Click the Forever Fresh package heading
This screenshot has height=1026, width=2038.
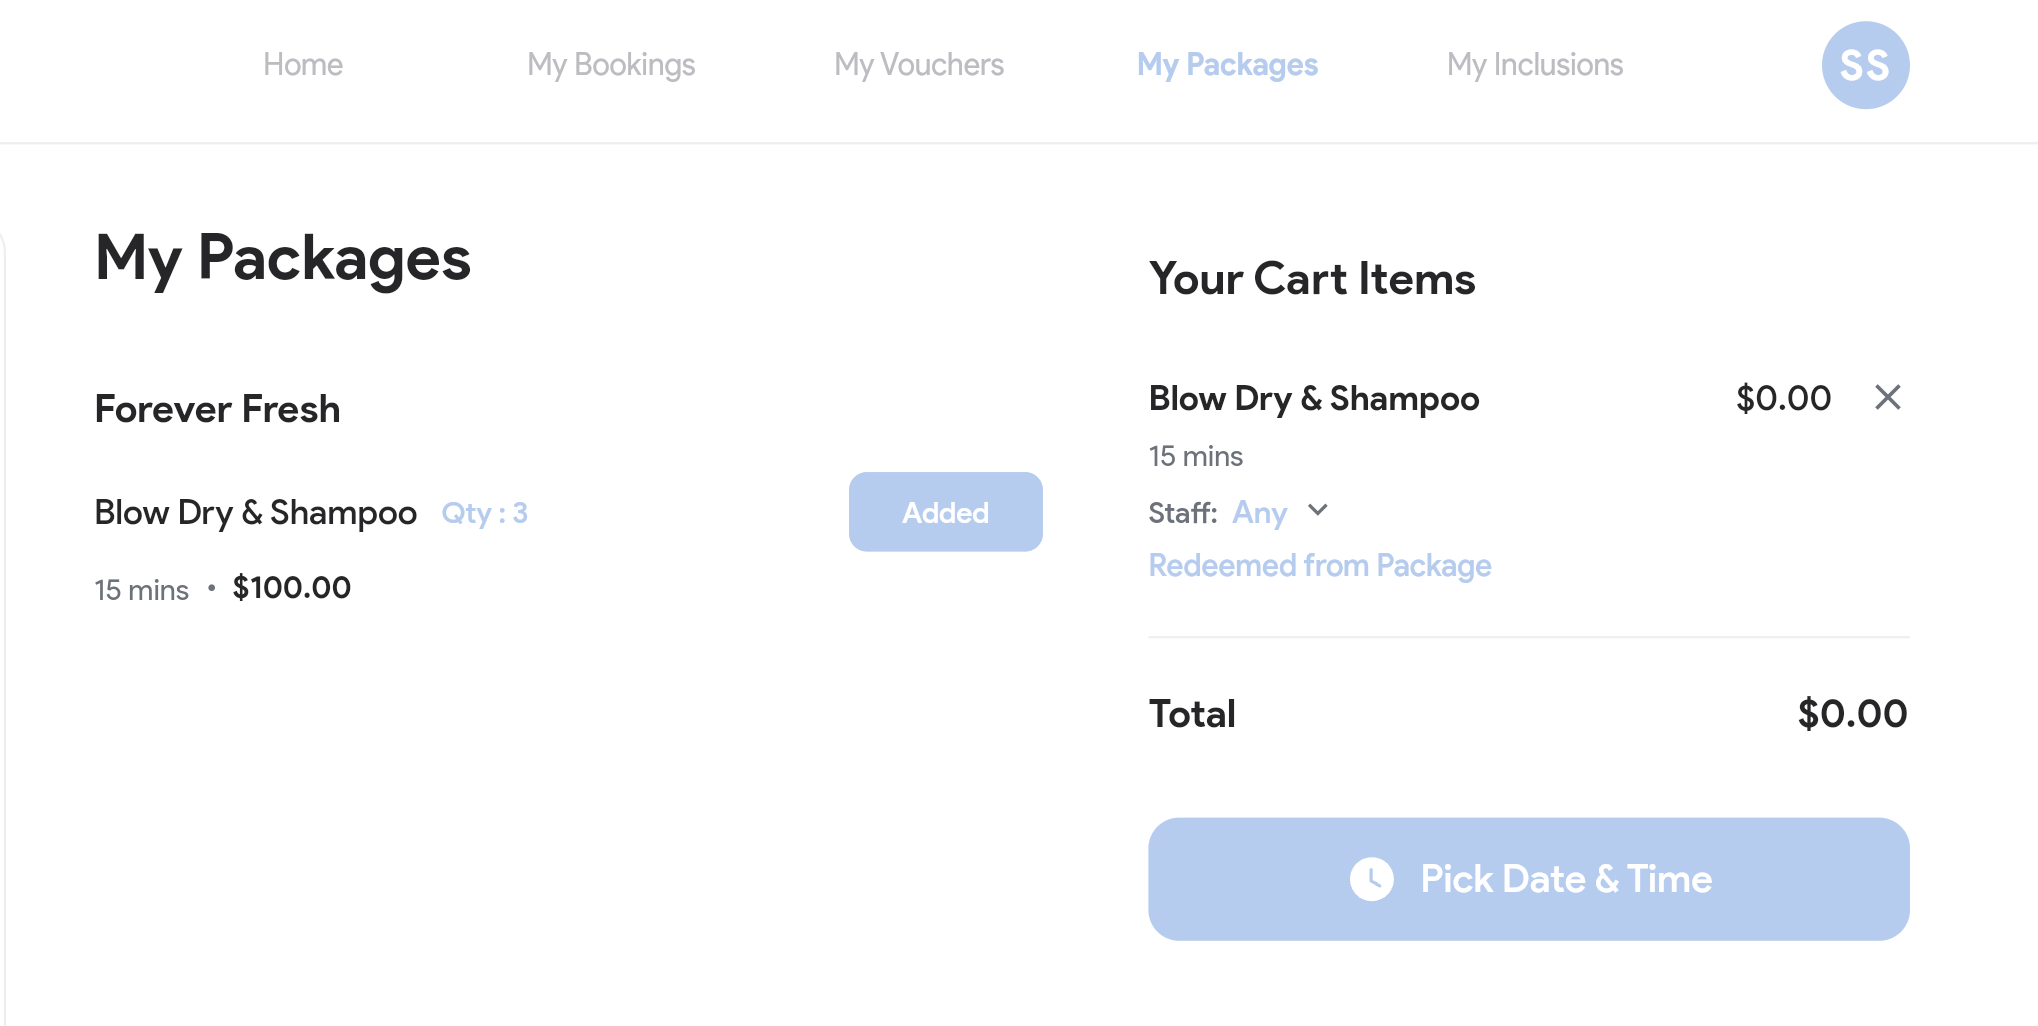coord(217,409)
